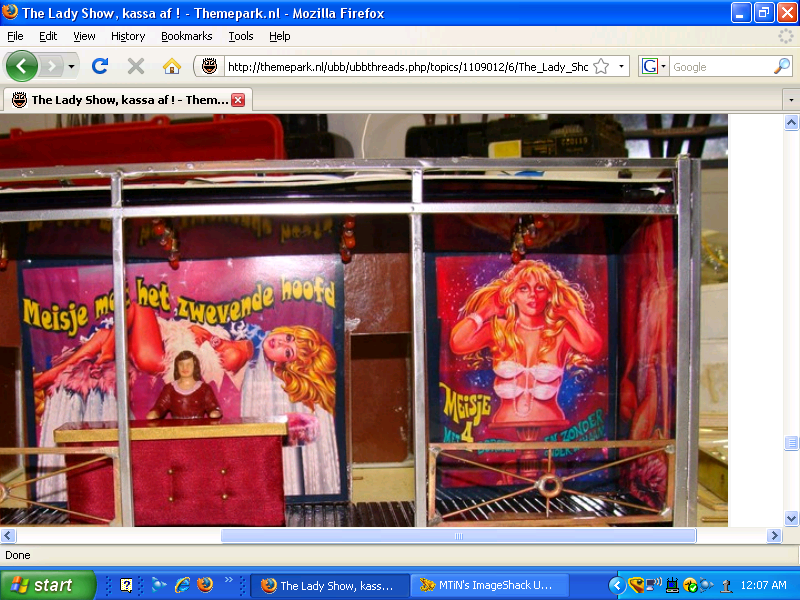Image resolution: width=800 pixels, height=600 pixels.
Task: Click the horizontal scrollbar left arrow
Action: click(8, 536)
